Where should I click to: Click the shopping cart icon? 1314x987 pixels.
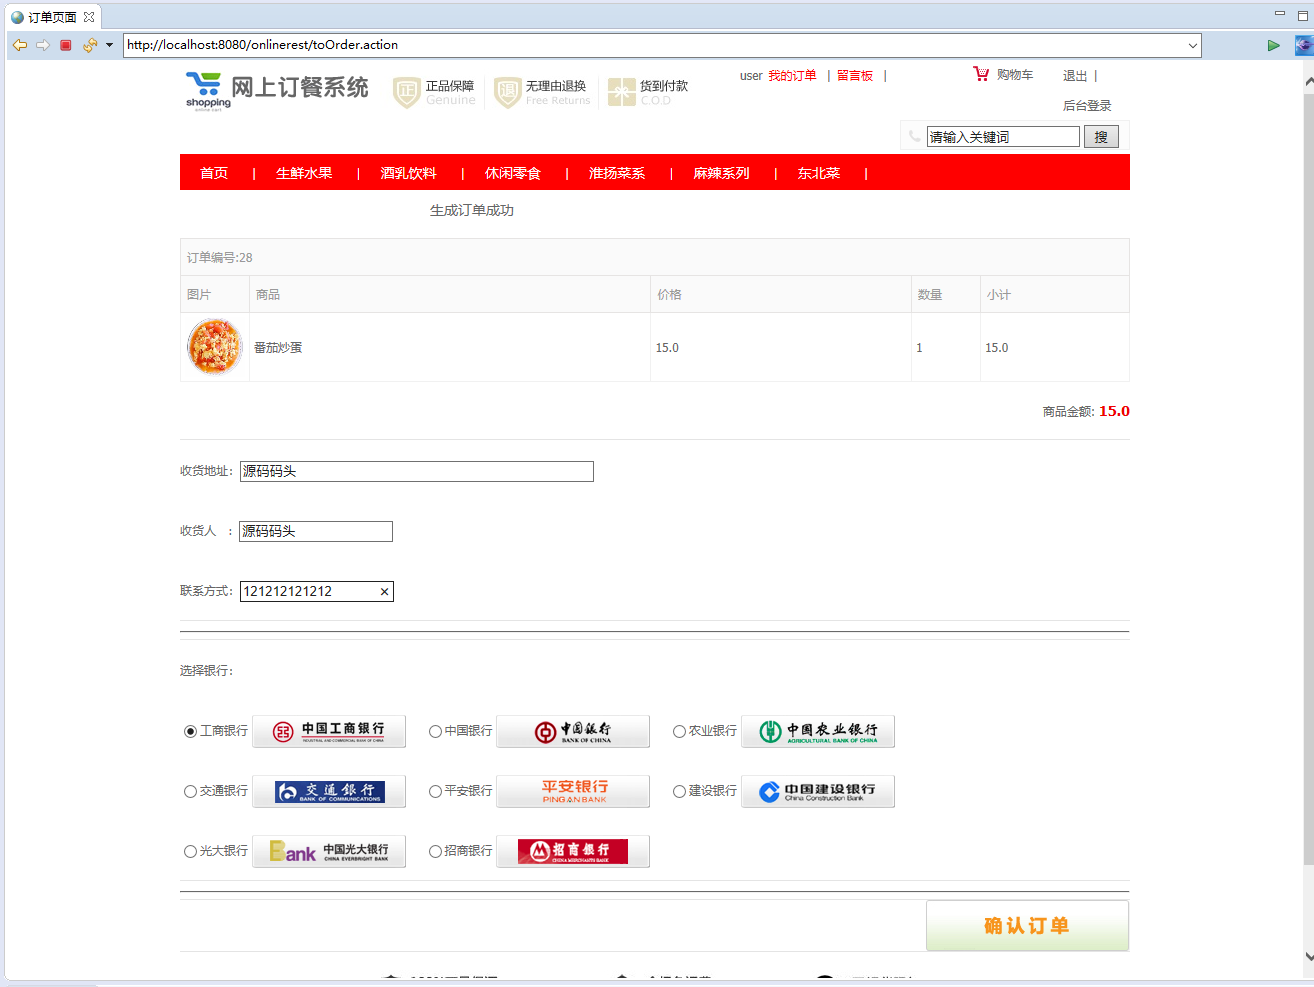[x=980, y=73]
